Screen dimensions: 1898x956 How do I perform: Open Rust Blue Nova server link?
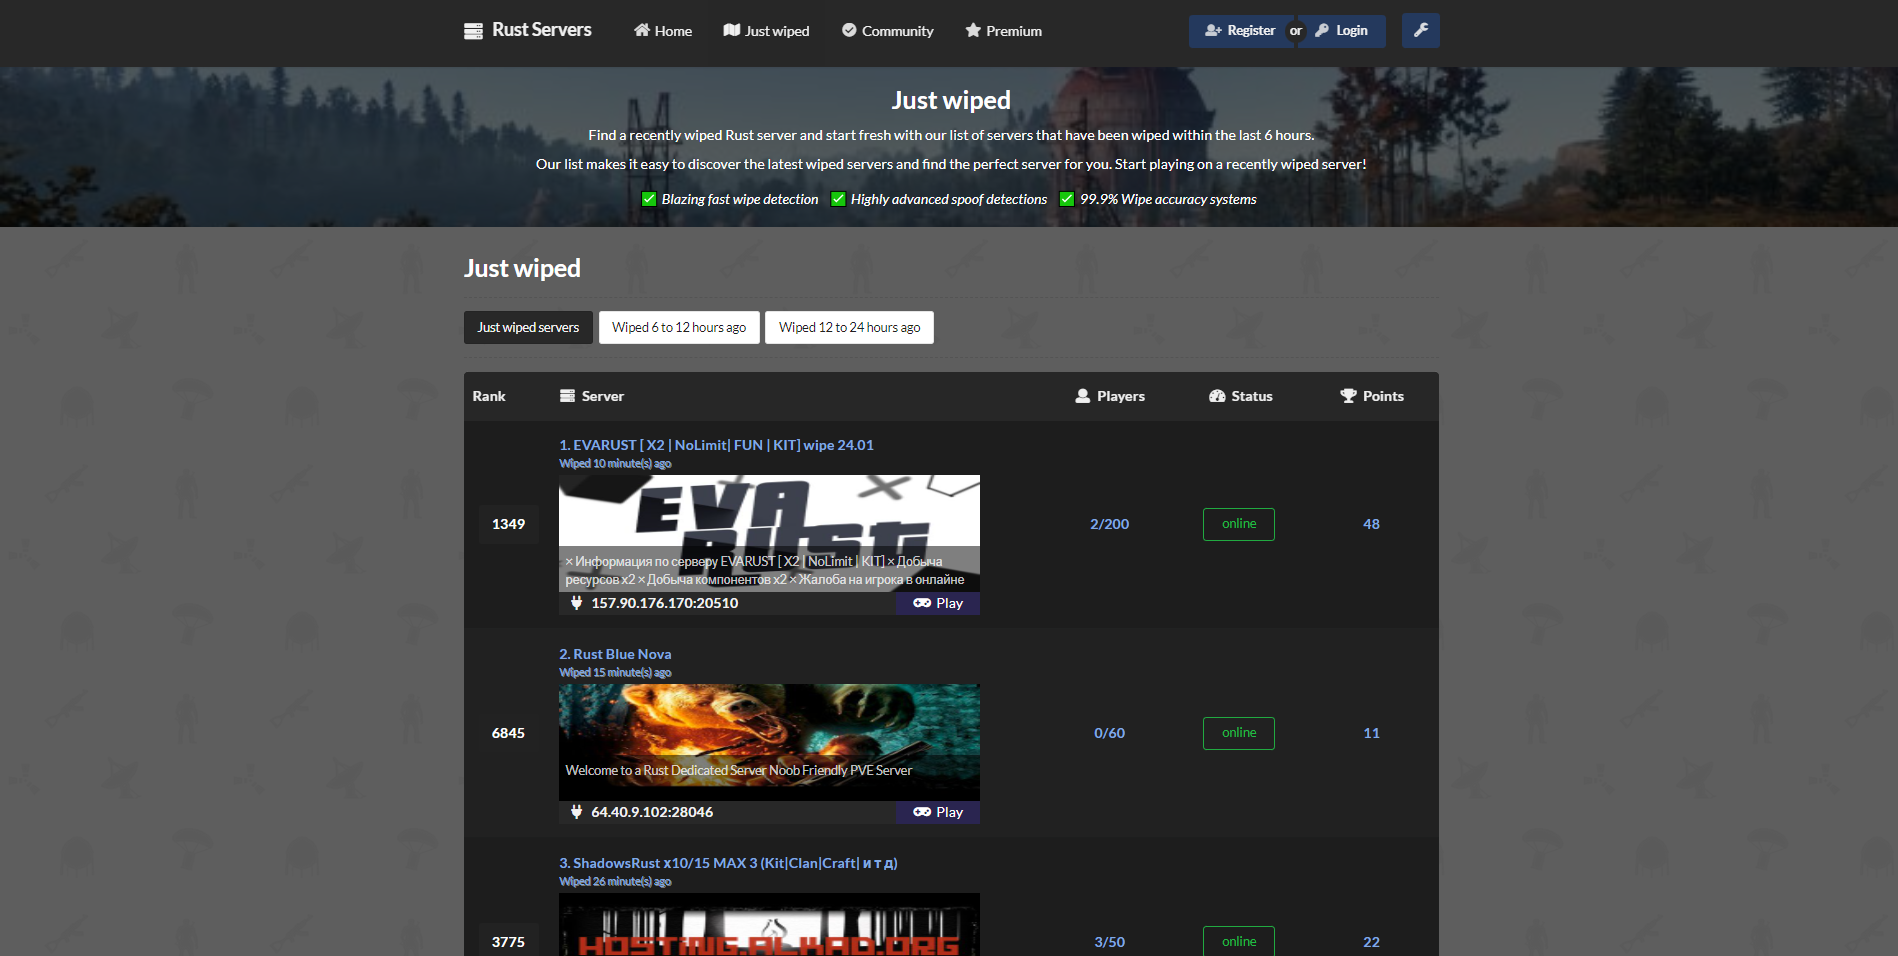pos(615,654)
